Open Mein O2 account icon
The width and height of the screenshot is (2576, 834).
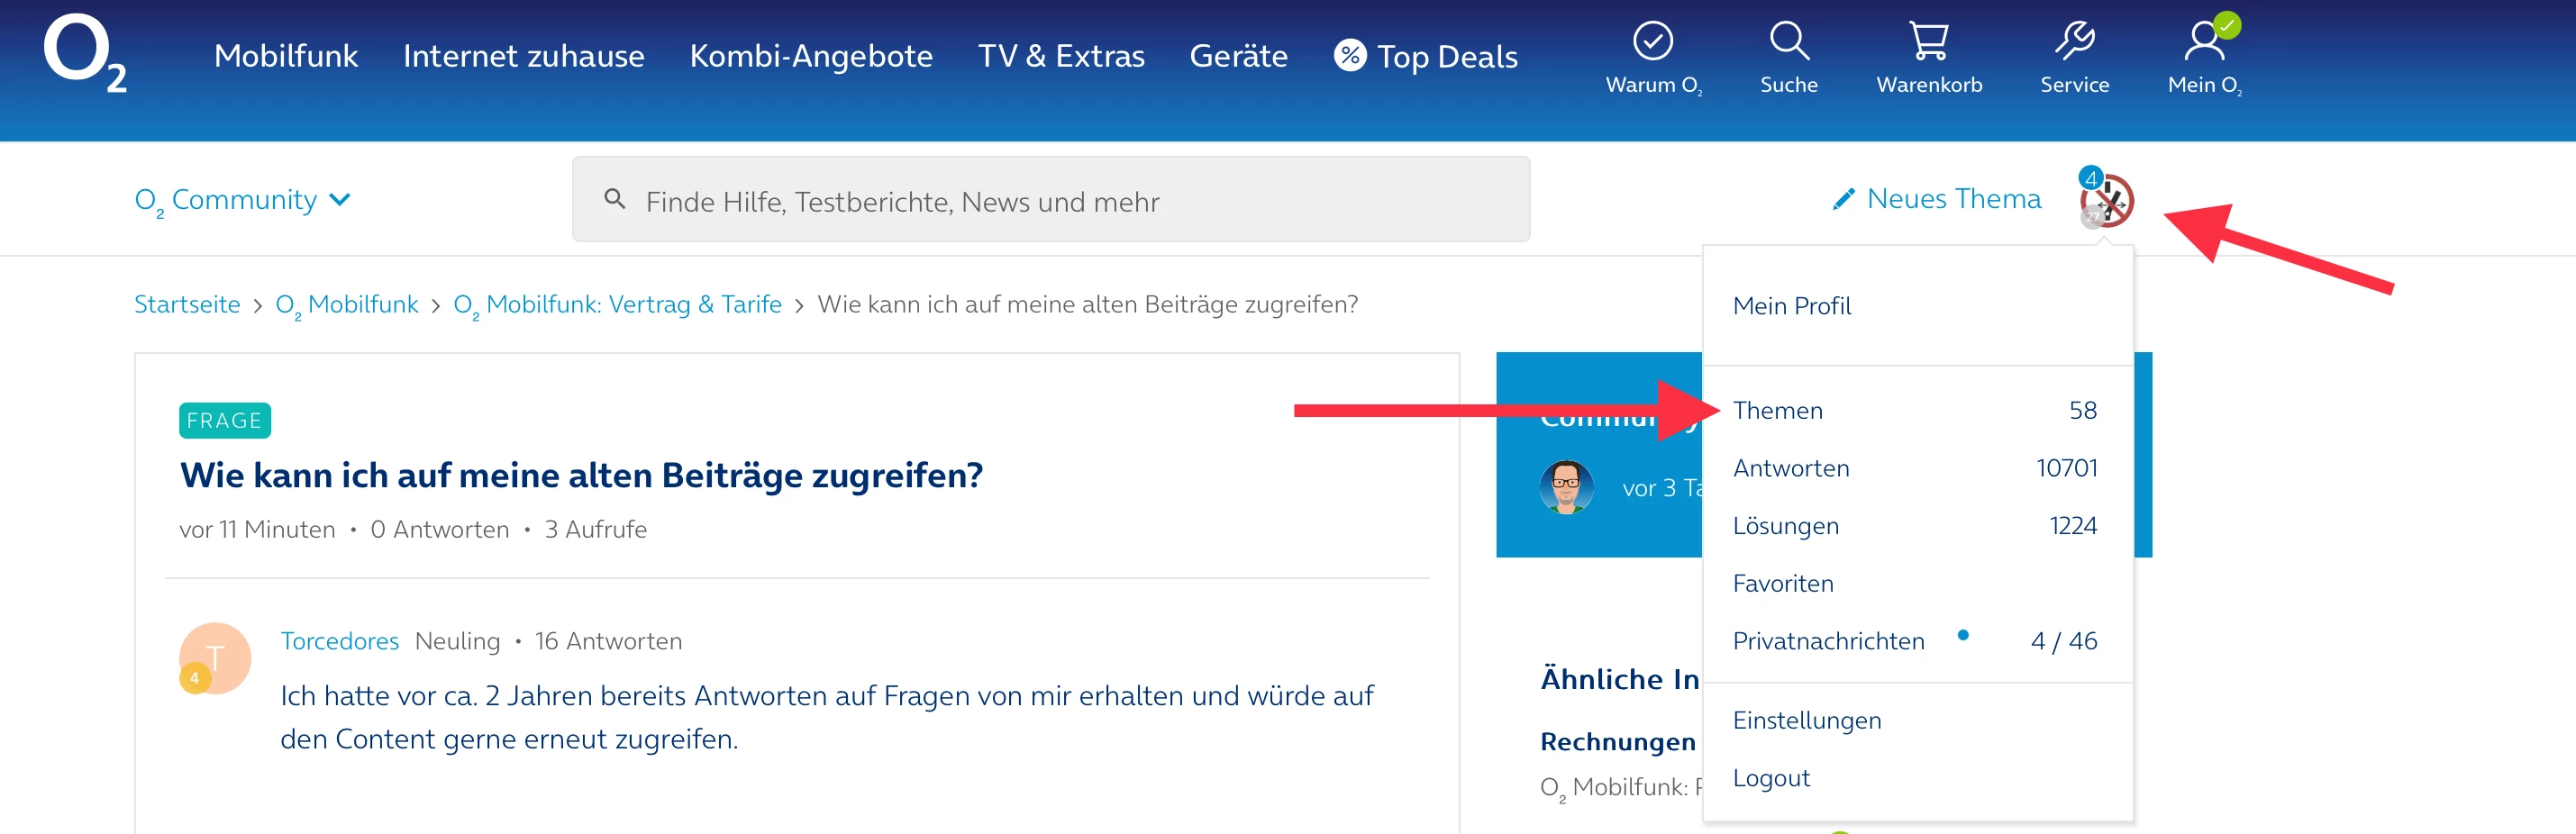2204,42
